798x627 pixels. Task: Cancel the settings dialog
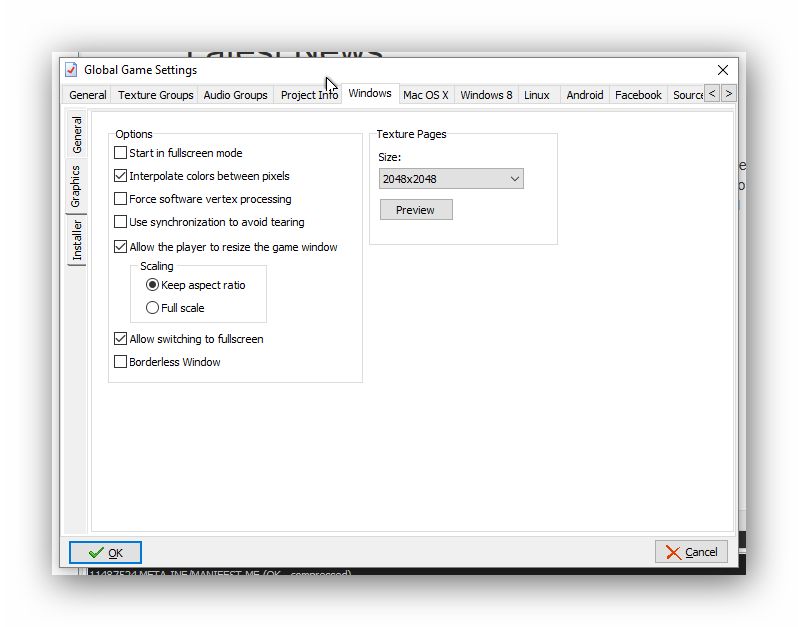click(691, 552)
